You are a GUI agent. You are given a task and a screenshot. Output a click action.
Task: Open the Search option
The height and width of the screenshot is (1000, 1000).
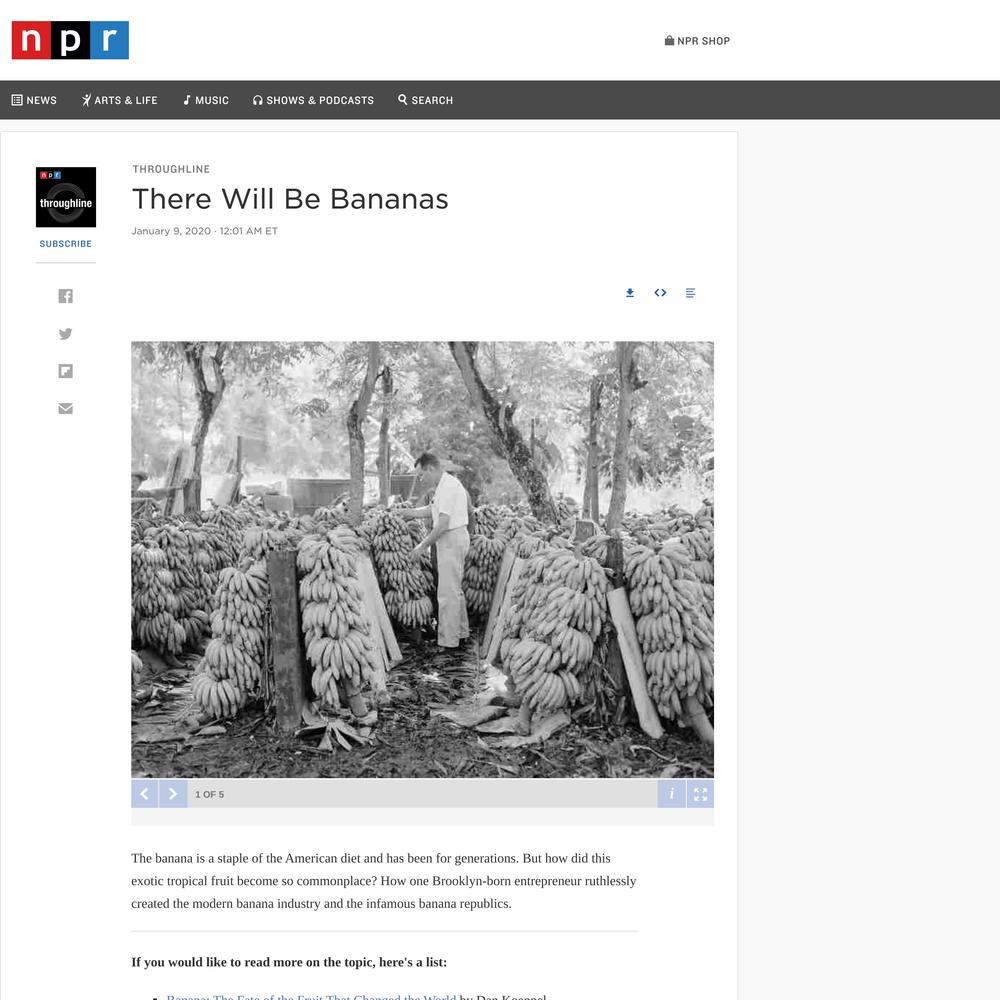[x=425, y=100]
